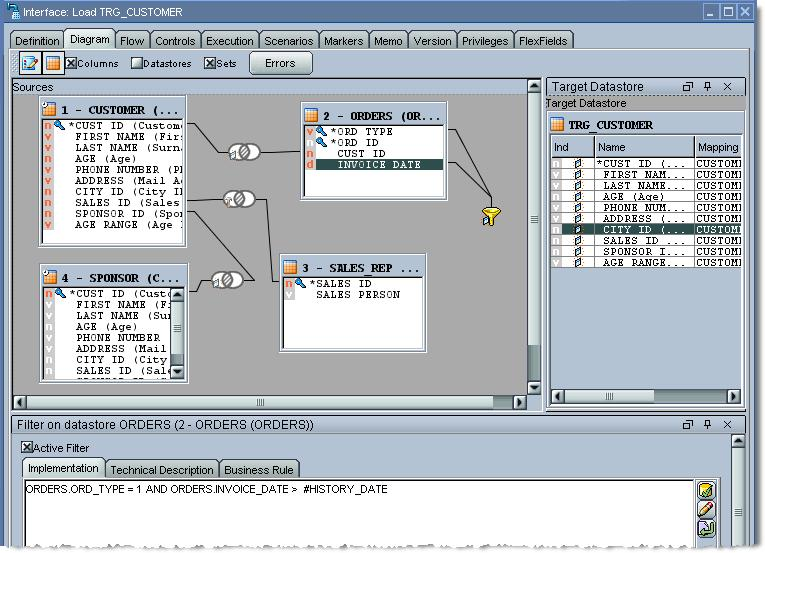Switch to the Flow tab

131,41
